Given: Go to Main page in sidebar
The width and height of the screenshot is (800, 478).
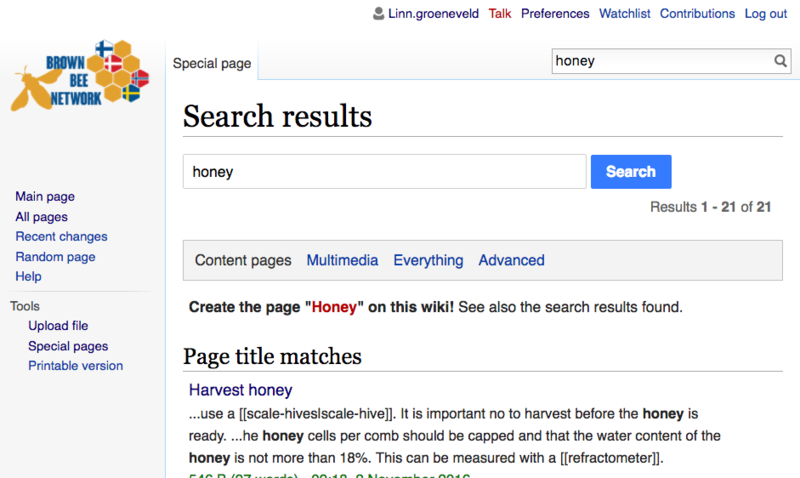Looking at the screenshot, I should click(45, 196).
